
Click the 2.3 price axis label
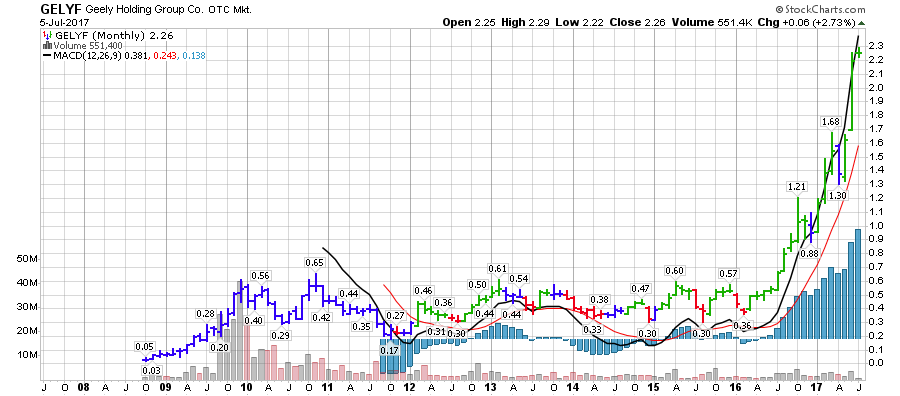pos(875,46)
